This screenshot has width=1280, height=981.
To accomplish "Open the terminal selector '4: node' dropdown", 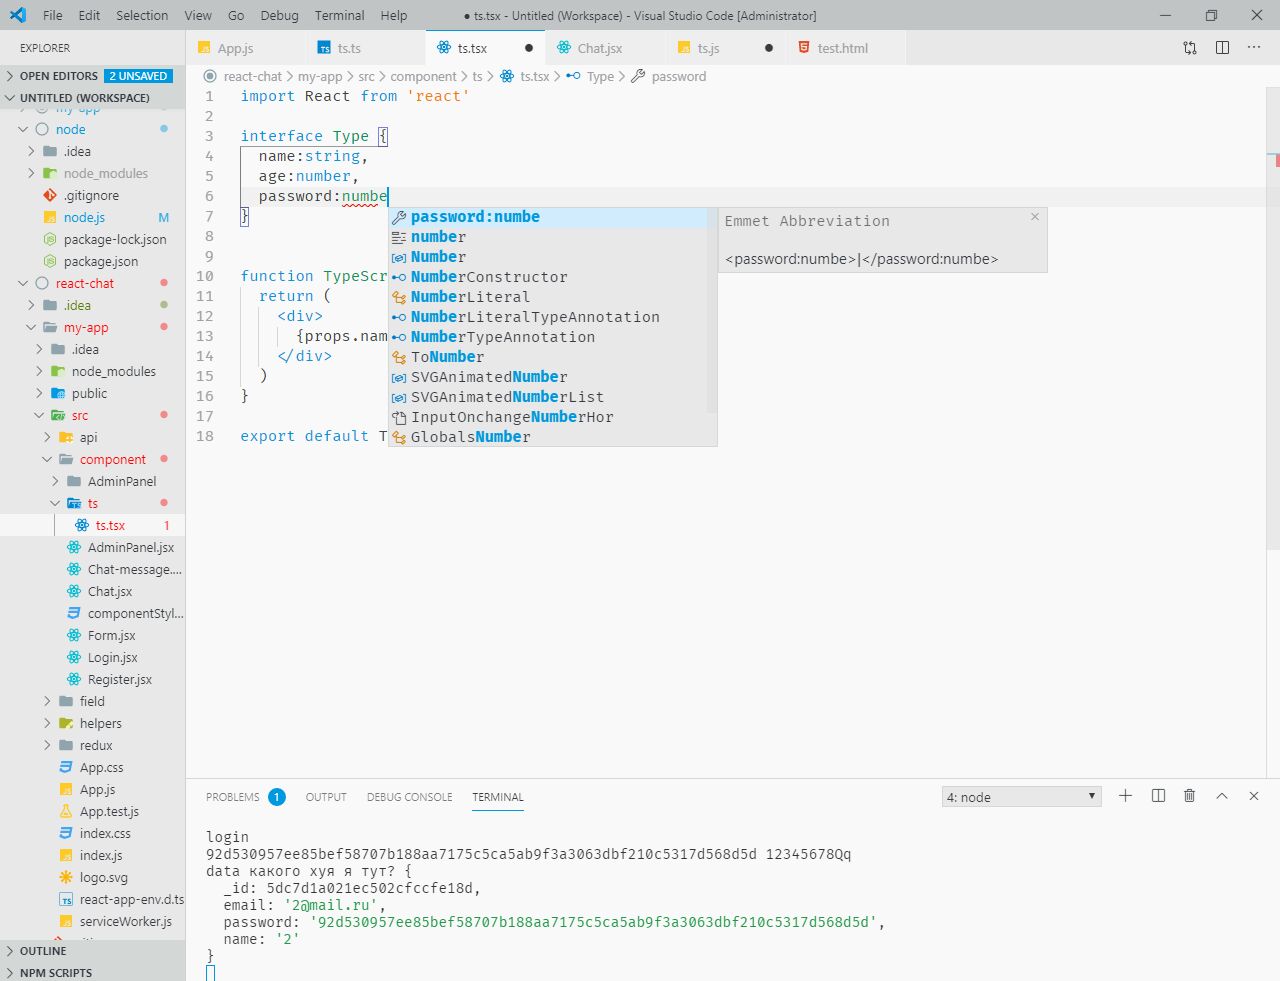I will 1021,797.
